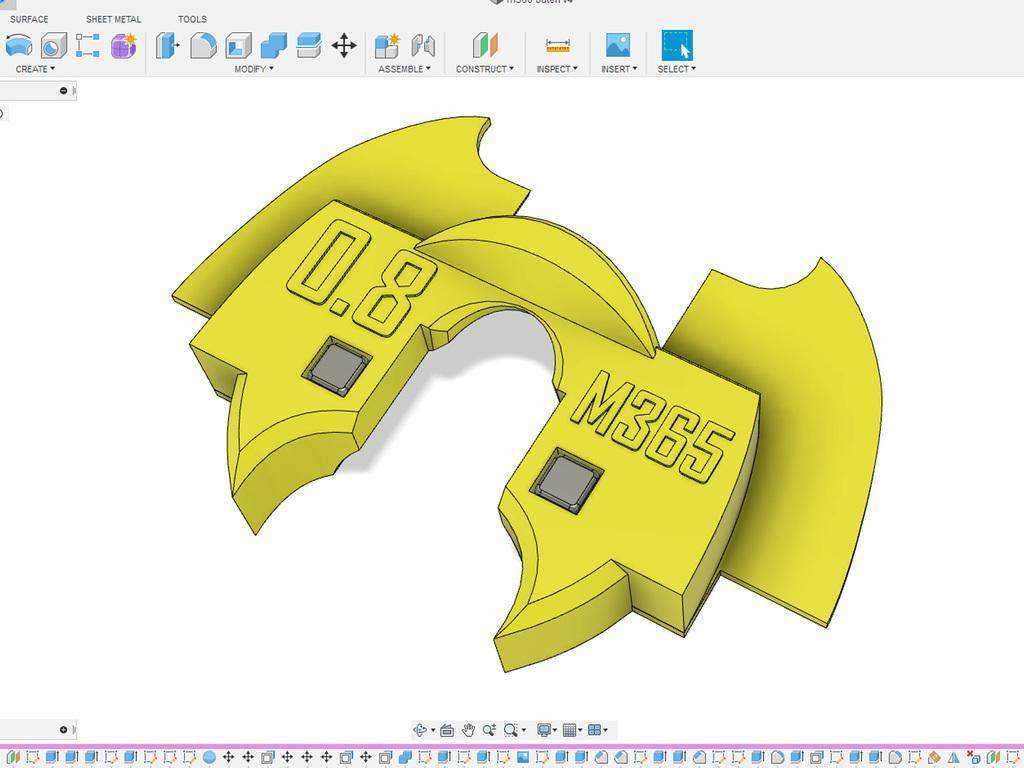Expand the INSERT dropdown menu
The width and height of the screenshot is (1024, 768).
click(619, 69)
